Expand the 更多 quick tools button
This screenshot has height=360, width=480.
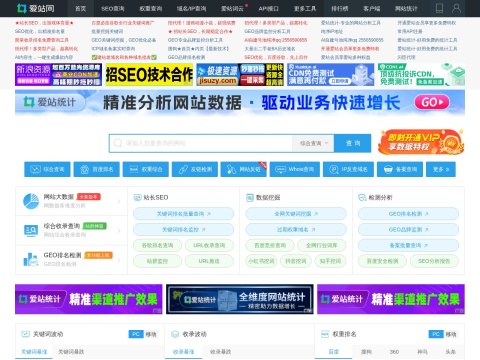pos(441,169)
